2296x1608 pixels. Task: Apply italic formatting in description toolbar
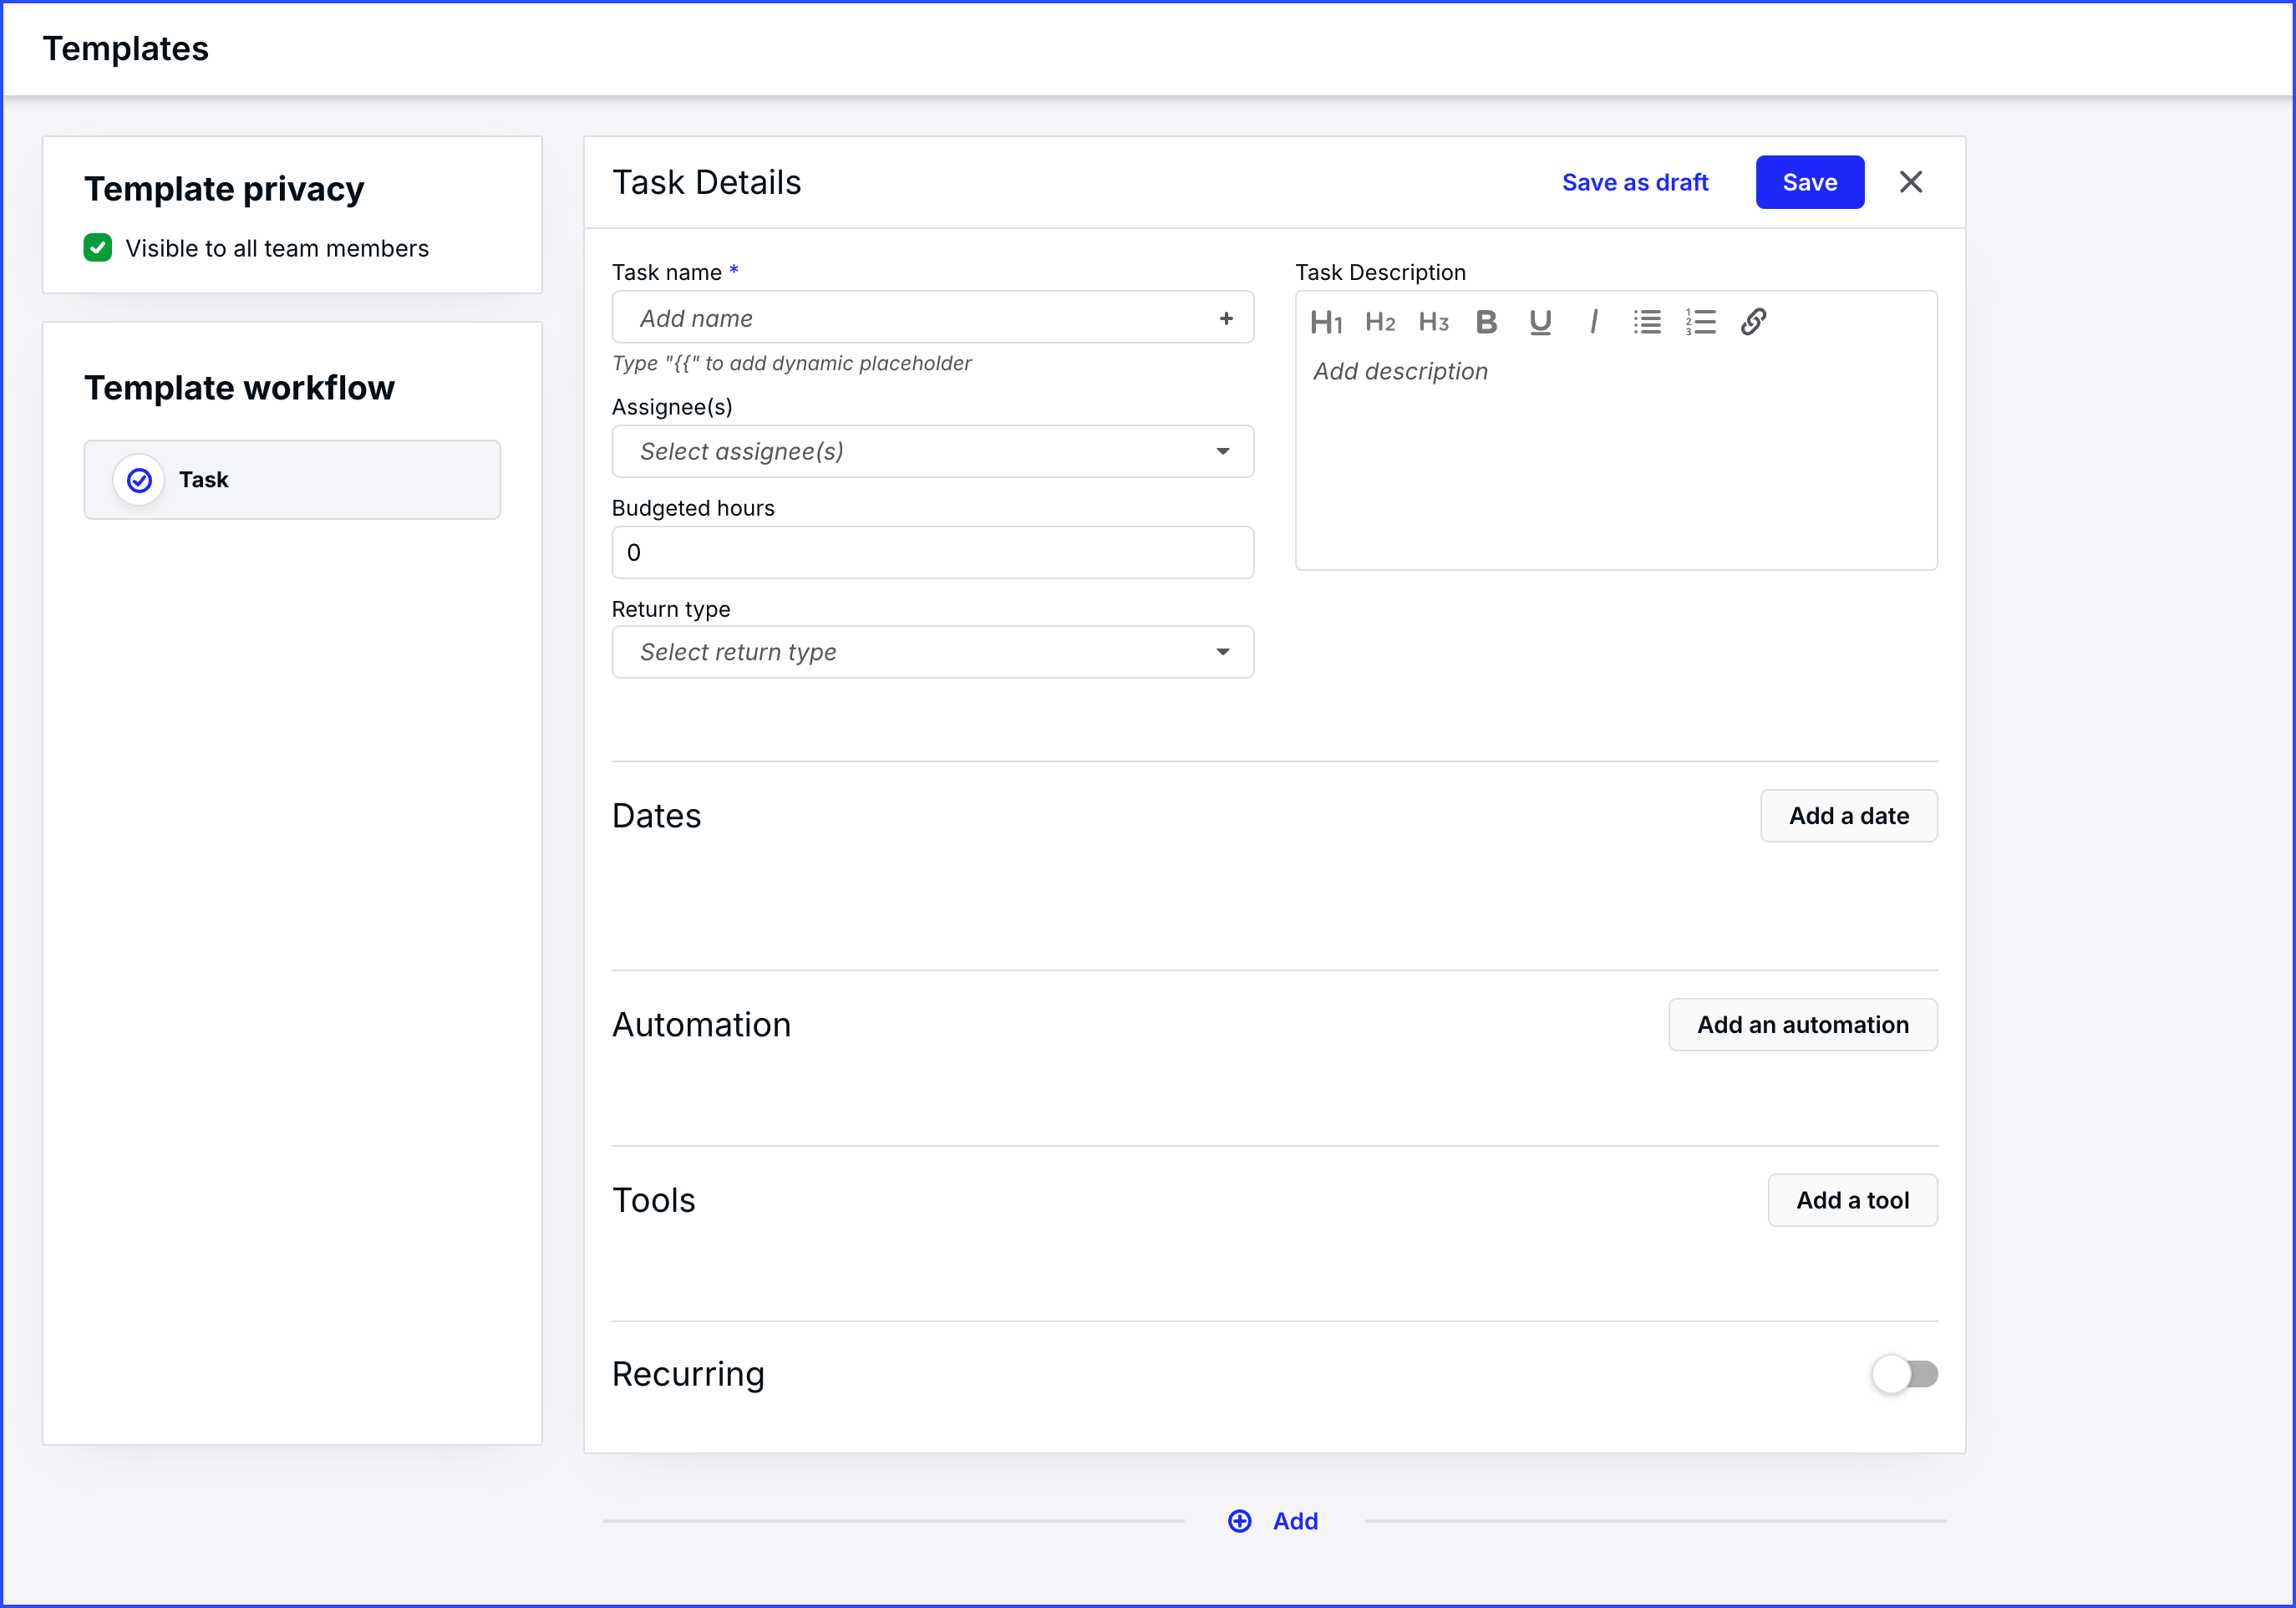[x=1593, y=322]
